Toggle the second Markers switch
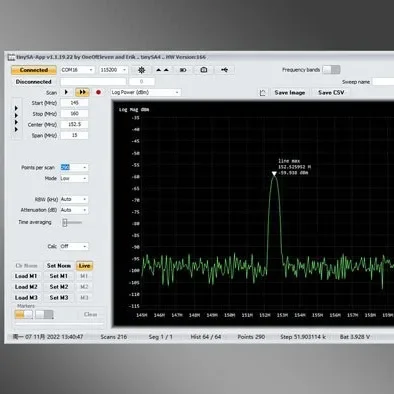Viewport: 394px width, 394px height. 44,314
